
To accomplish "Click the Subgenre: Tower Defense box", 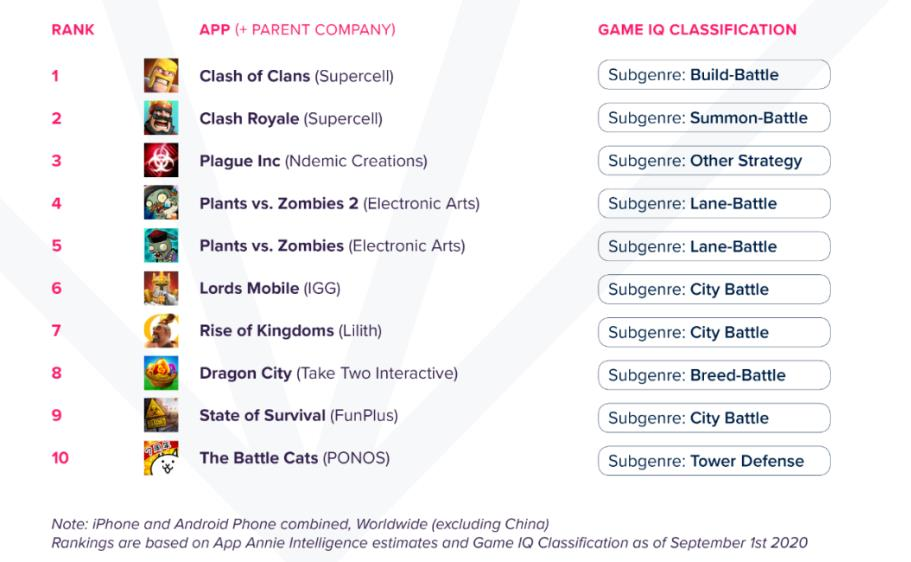I will pos(714,461).
